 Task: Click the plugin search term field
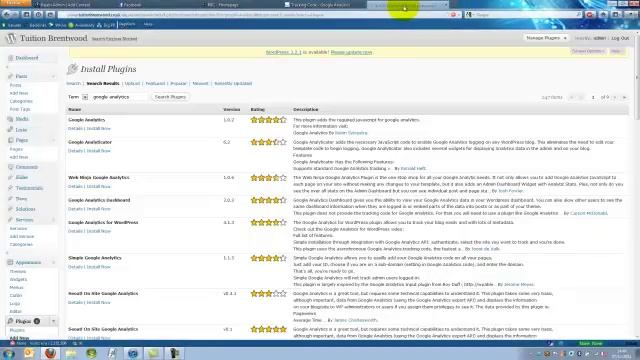119,97
